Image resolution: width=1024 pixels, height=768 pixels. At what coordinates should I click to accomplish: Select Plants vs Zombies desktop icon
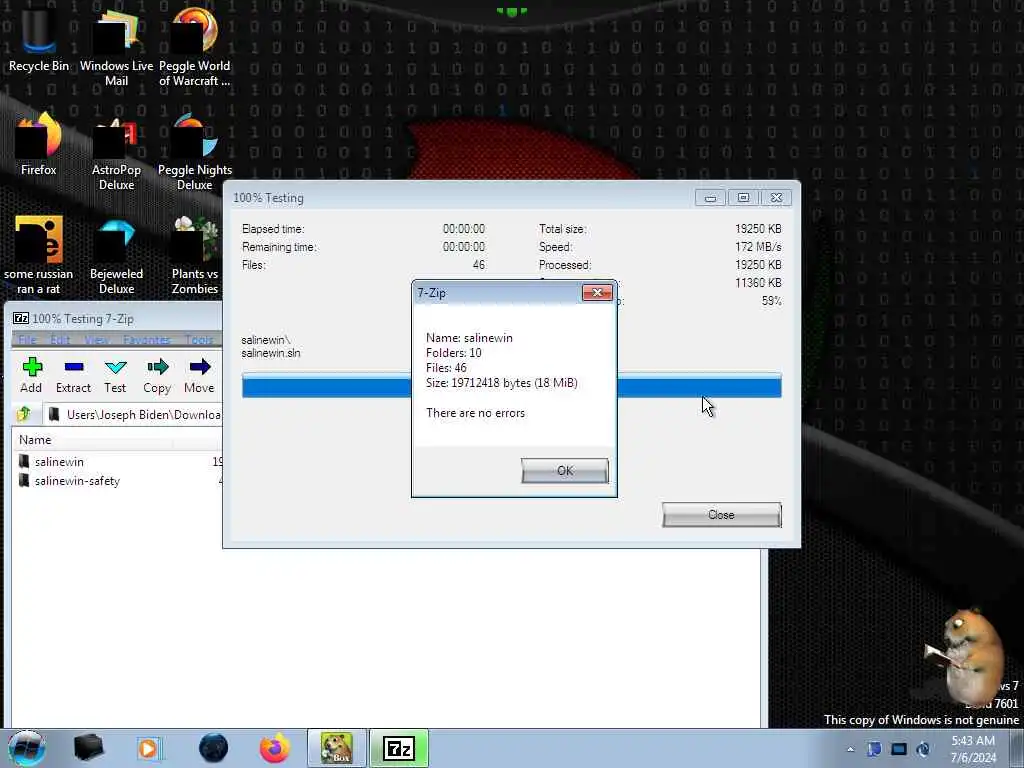pyautogui.click(x=195, y=255)
